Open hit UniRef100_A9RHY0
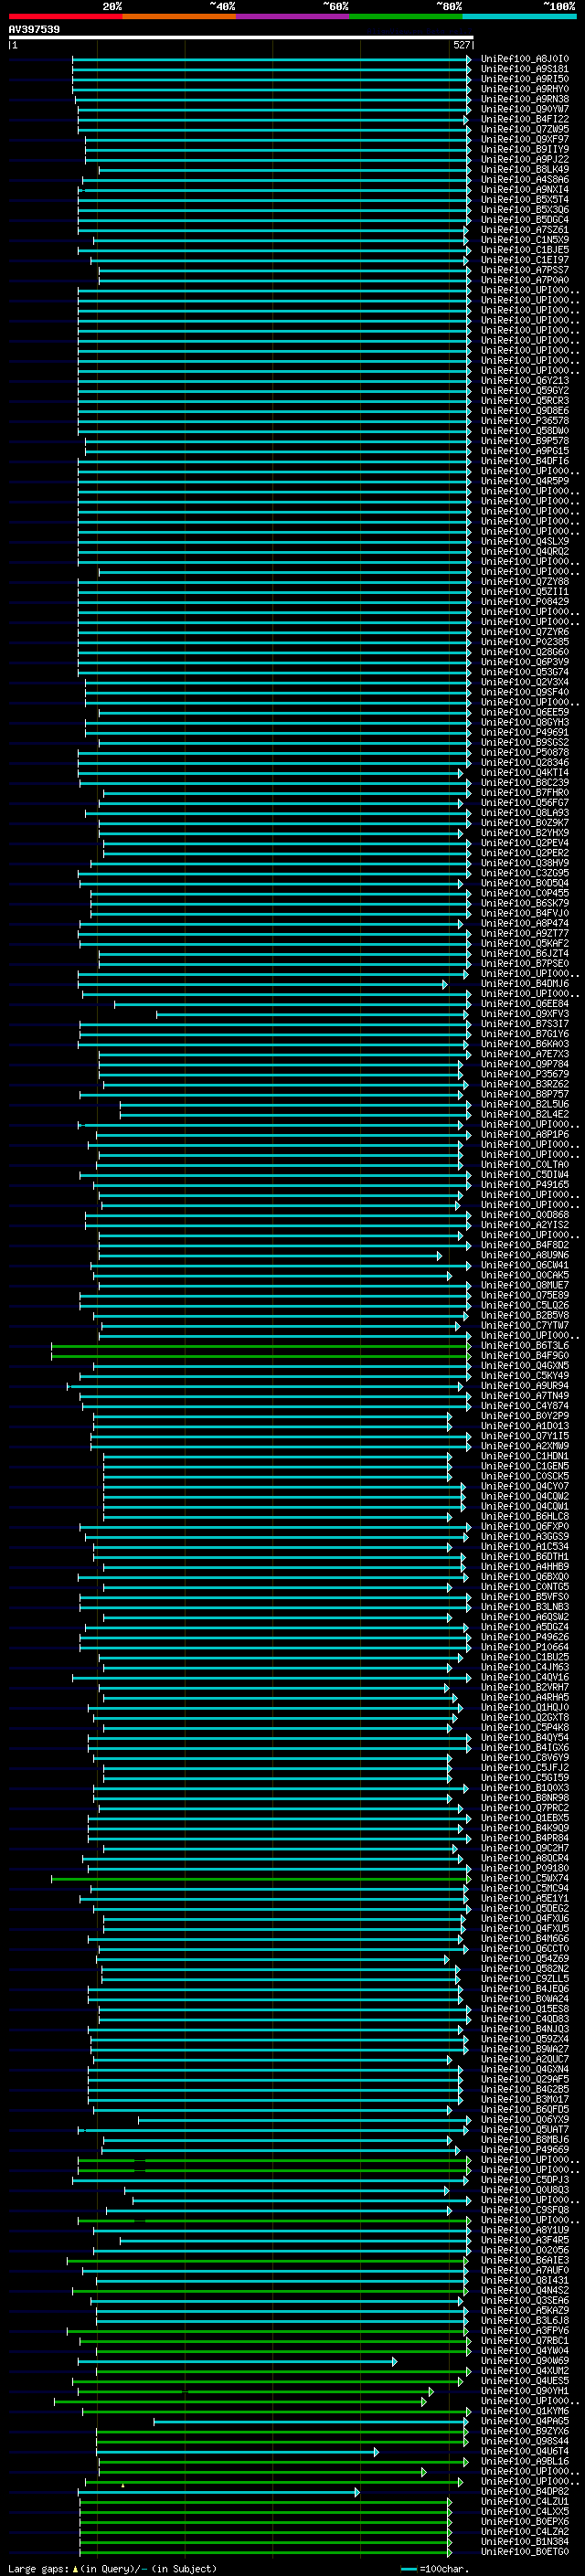This screenshot has width=585, height=2576. click(525, 89)
